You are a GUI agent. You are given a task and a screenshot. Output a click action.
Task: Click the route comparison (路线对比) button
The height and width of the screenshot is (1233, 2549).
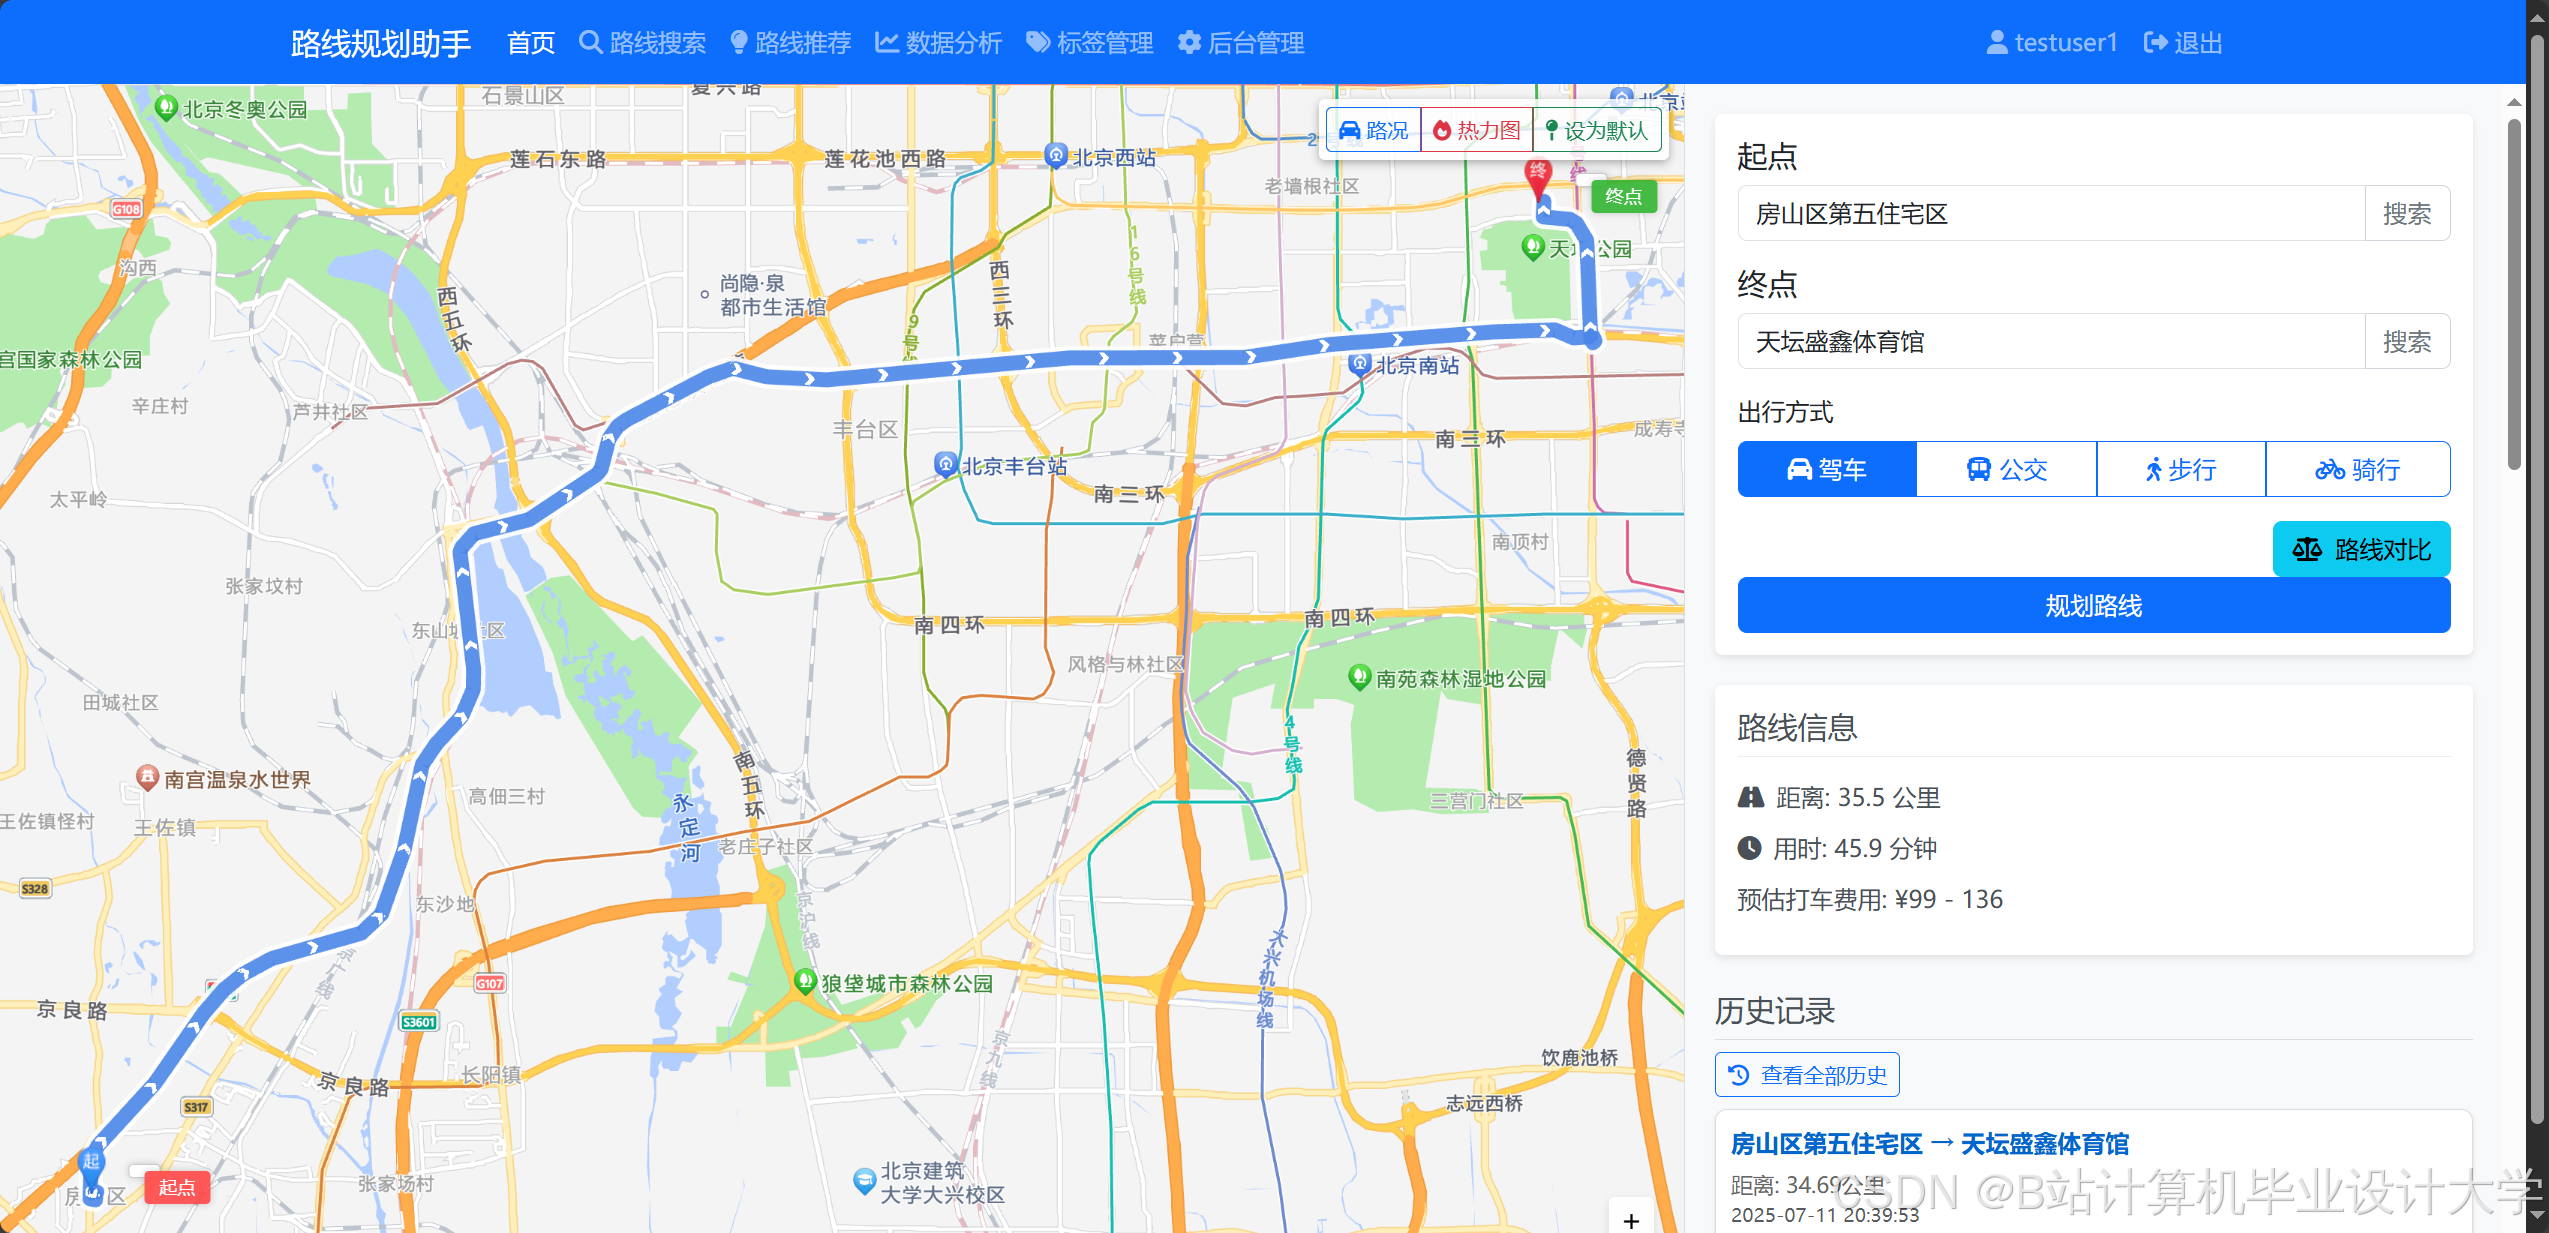coord(2361,549)
